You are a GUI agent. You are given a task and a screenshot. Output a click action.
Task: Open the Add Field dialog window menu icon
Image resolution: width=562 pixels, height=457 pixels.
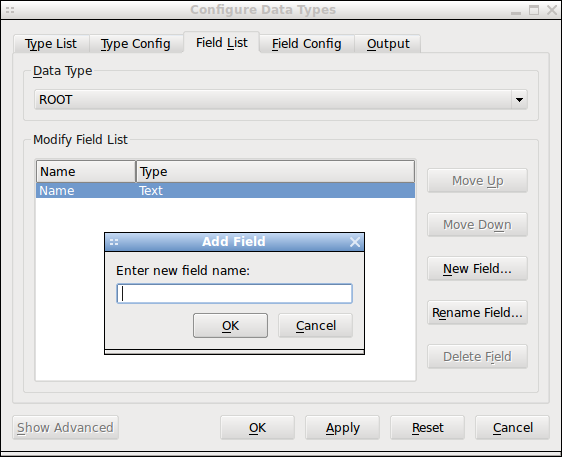pos(114,242)
